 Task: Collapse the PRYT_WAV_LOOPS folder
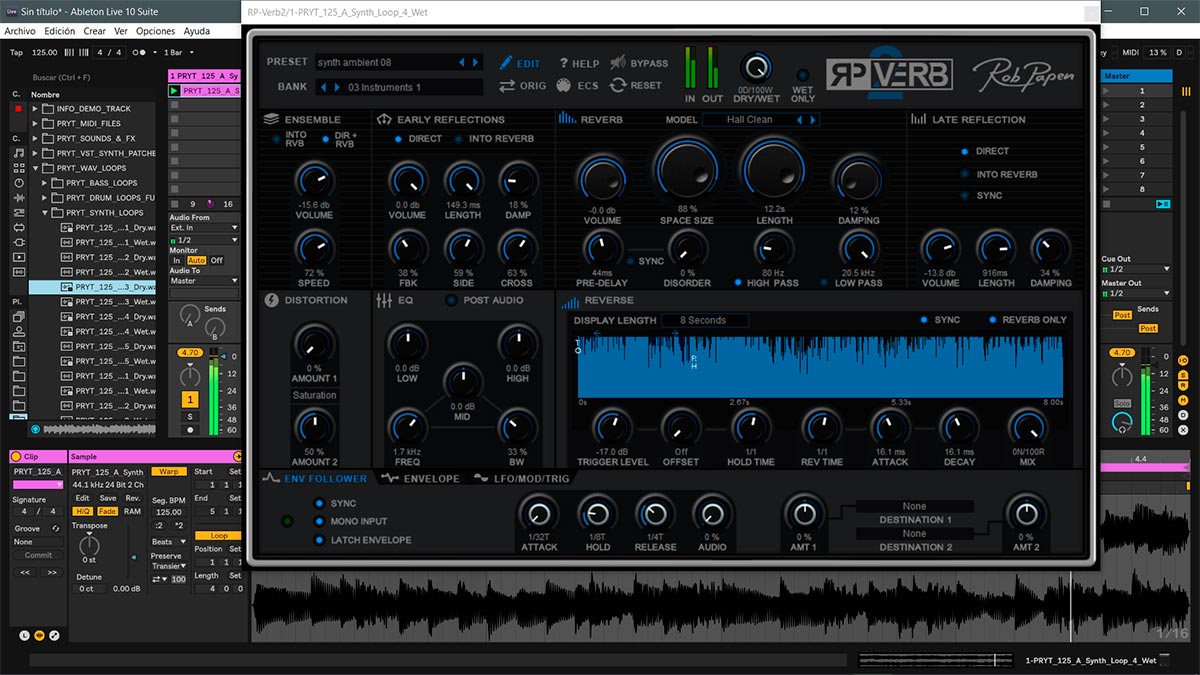[x=36, y=168]
